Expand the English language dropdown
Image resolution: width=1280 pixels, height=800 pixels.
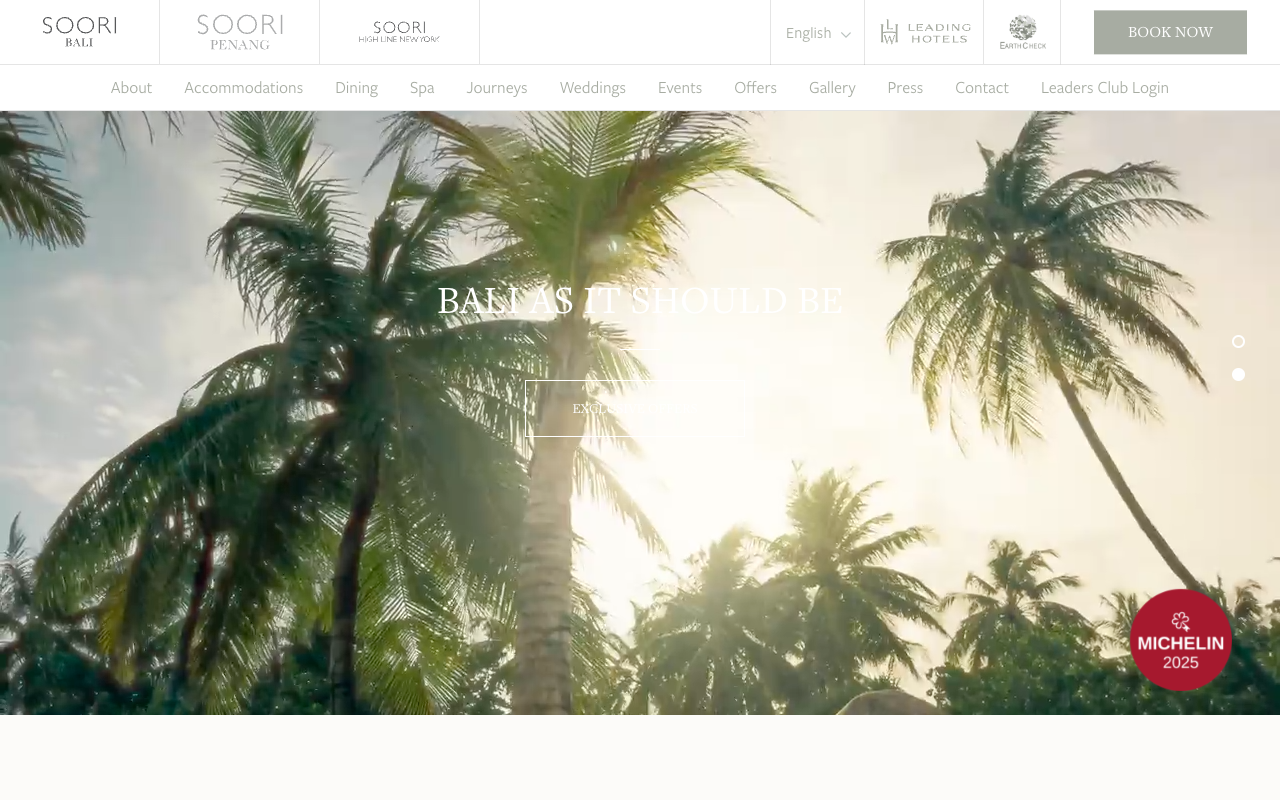[818, 33]
